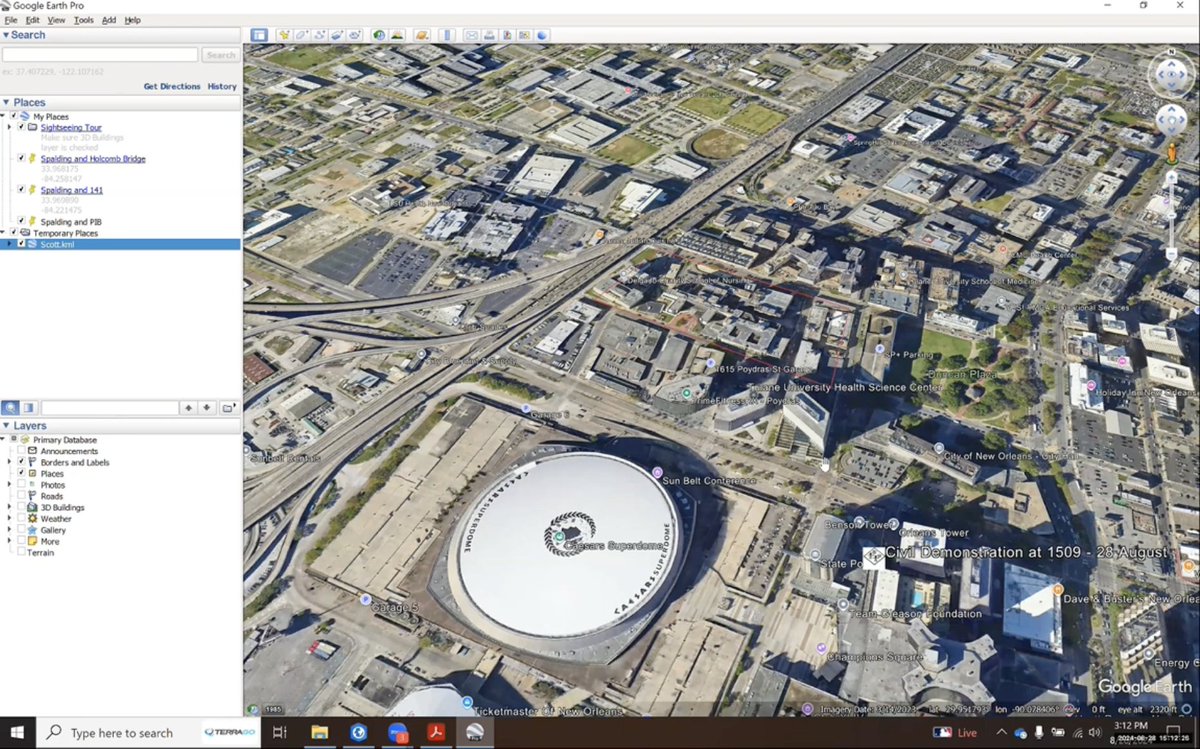Screen dimensions: 1200x749
Task: Open the planet switcher toolbar icon
Action: point(422,35)
